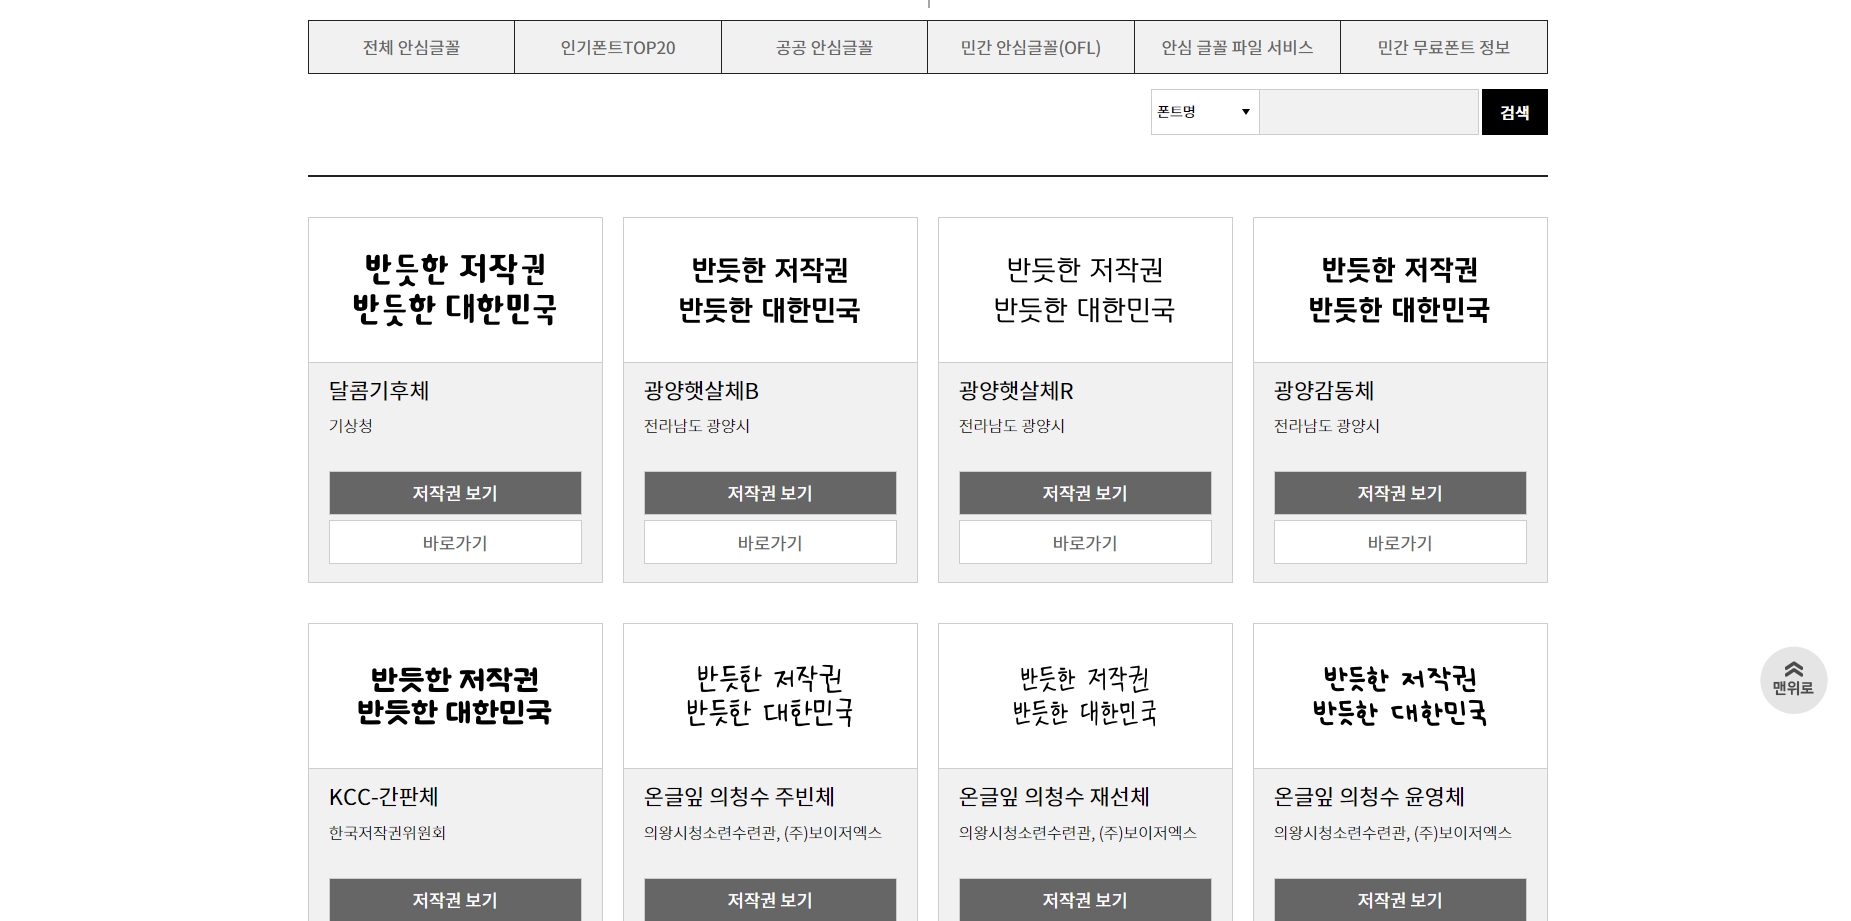1851x921 pixels.
Task: View copyright for 달콤기후체
Action: 455,493
